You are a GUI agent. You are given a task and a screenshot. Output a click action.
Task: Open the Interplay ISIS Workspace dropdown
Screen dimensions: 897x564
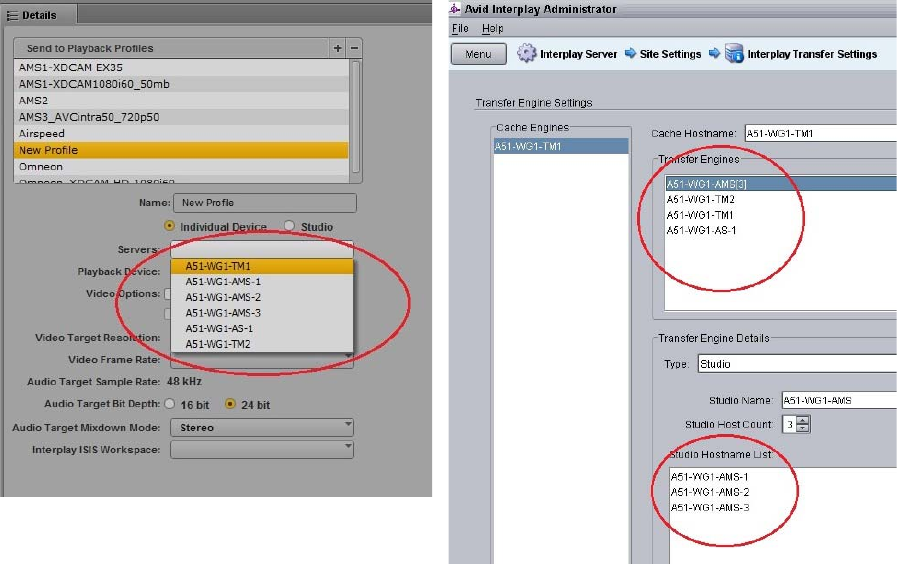(x=261, y=450)
